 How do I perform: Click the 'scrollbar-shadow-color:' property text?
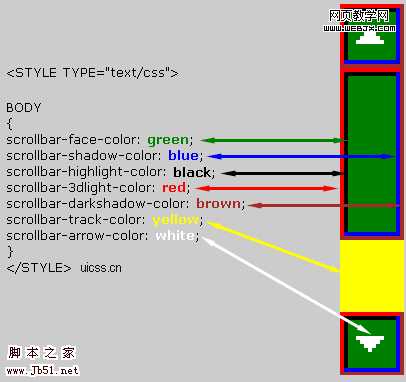coord(84,156)
